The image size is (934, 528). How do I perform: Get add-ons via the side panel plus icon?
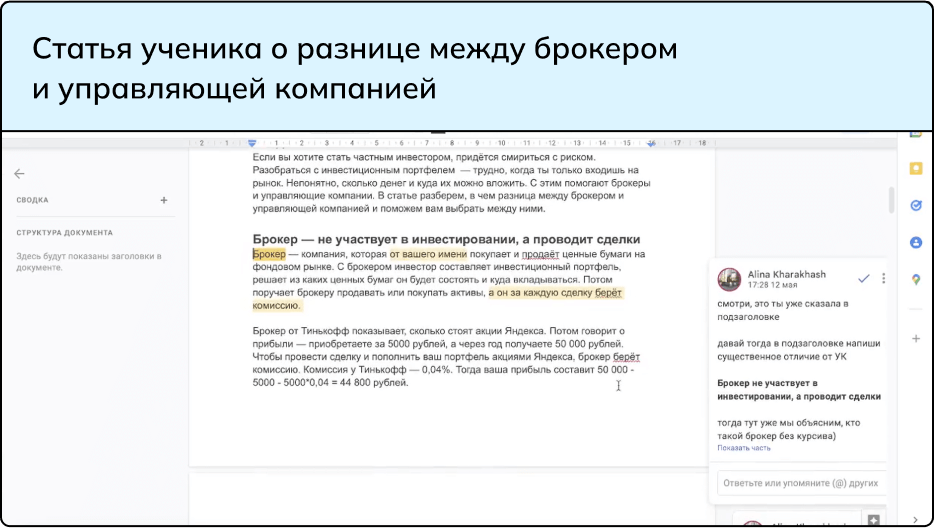pos(916,338)
